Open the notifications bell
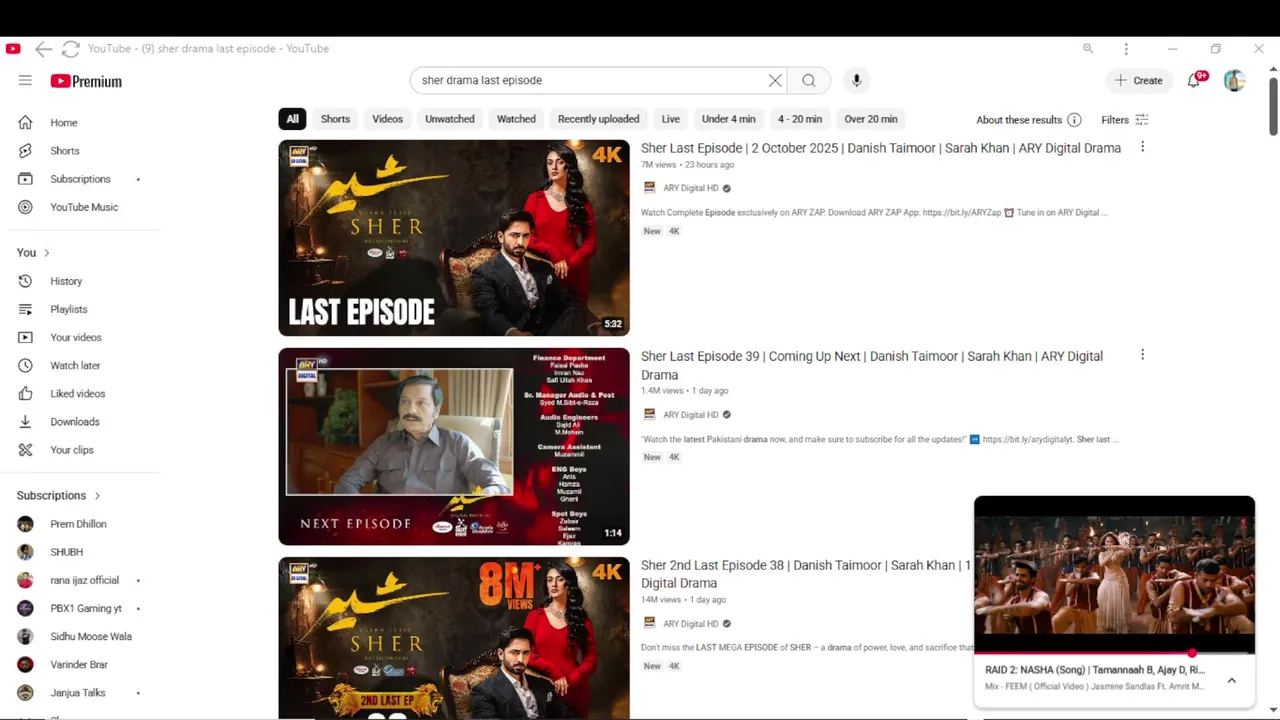The image size is (1280, 720). point(1194,80)
